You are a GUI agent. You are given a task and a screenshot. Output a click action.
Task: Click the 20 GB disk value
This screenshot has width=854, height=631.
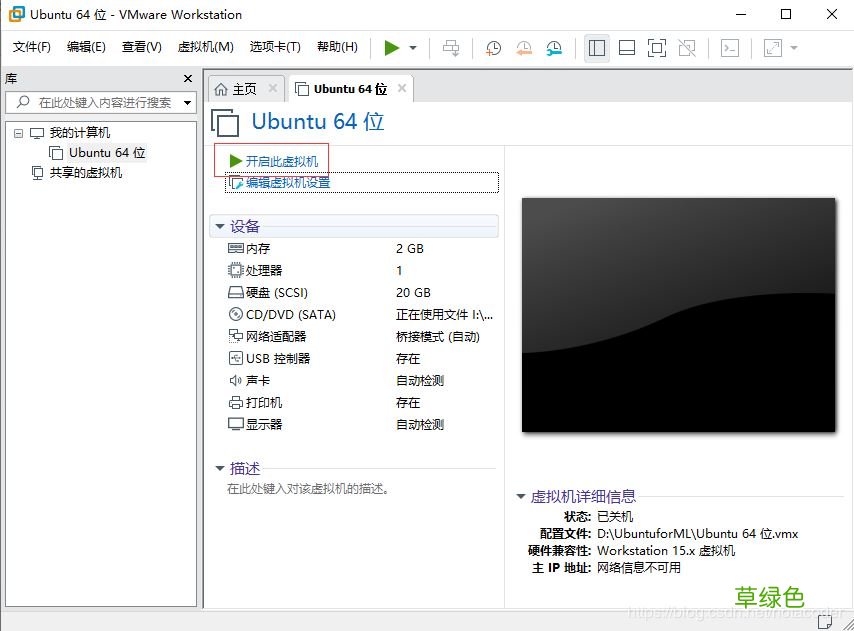[x=413, y=292]
